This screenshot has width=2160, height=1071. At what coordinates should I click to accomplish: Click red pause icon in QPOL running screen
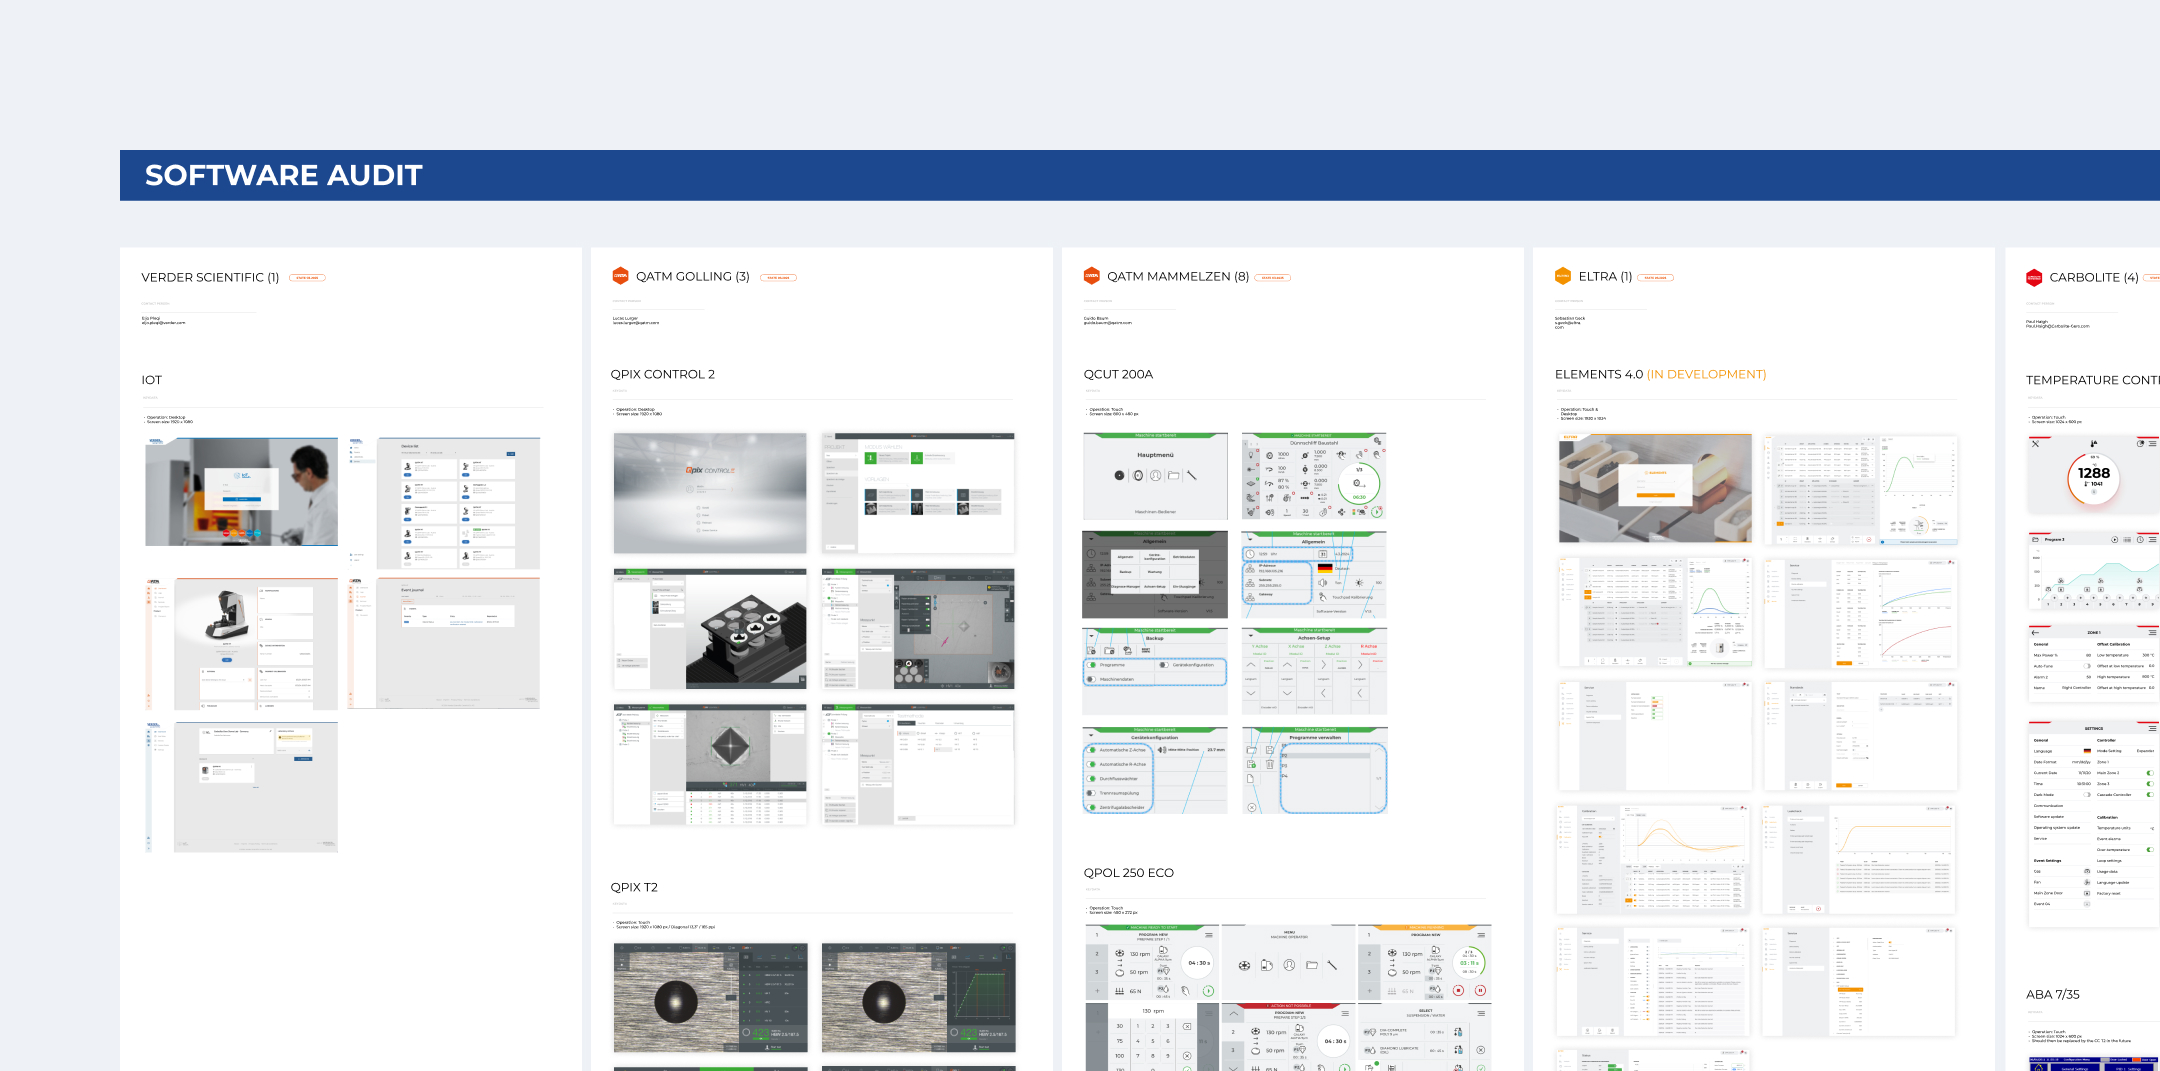pyautogui.click(x=1480, y=990)
